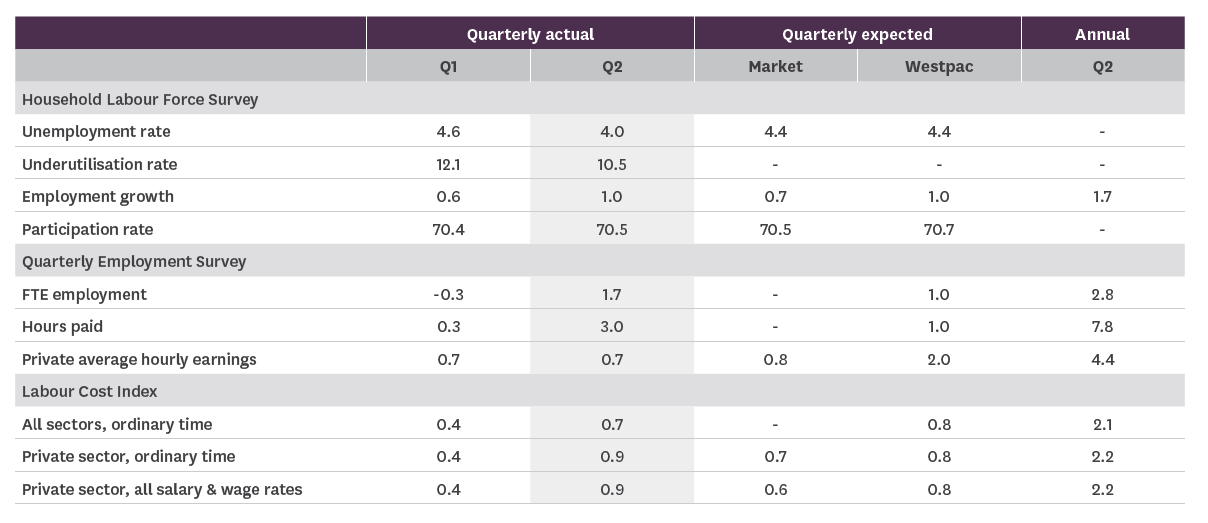Click the Quarterly expected column header
Image resolution: width=1208 pixels, height=523 pixels.
click(857, 34)
